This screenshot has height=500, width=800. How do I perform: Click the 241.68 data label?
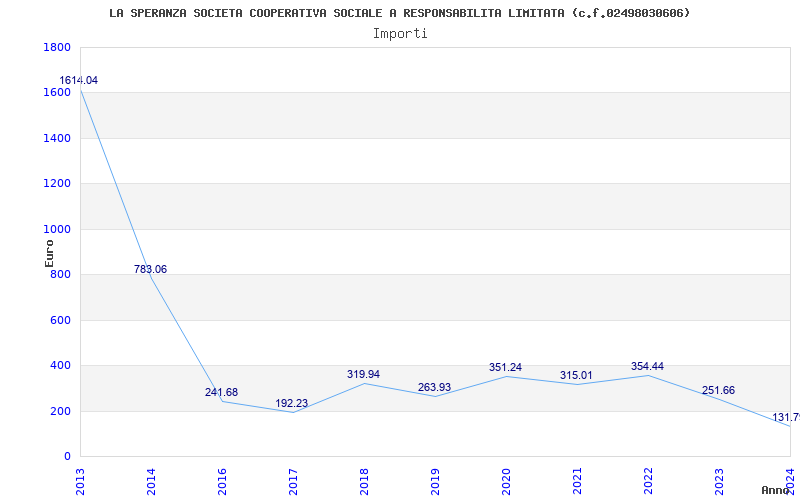pos(221,392)
